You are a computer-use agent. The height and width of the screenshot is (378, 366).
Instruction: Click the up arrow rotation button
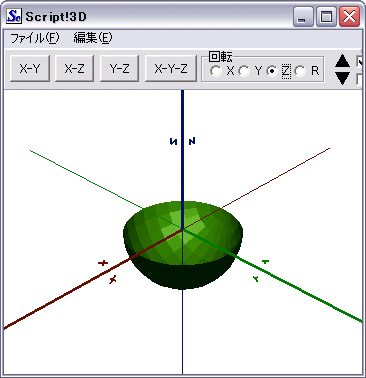(x=342, y=62)
